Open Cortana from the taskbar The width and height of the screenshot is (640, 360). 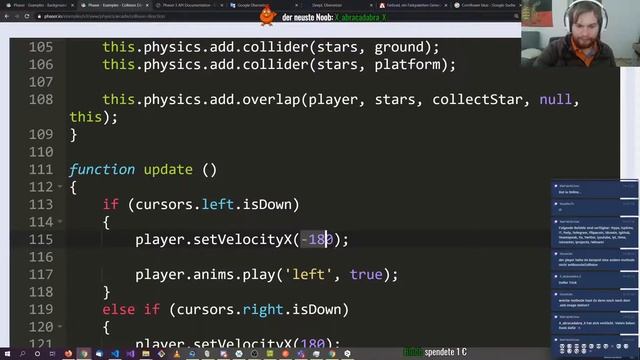click(37, 353)
